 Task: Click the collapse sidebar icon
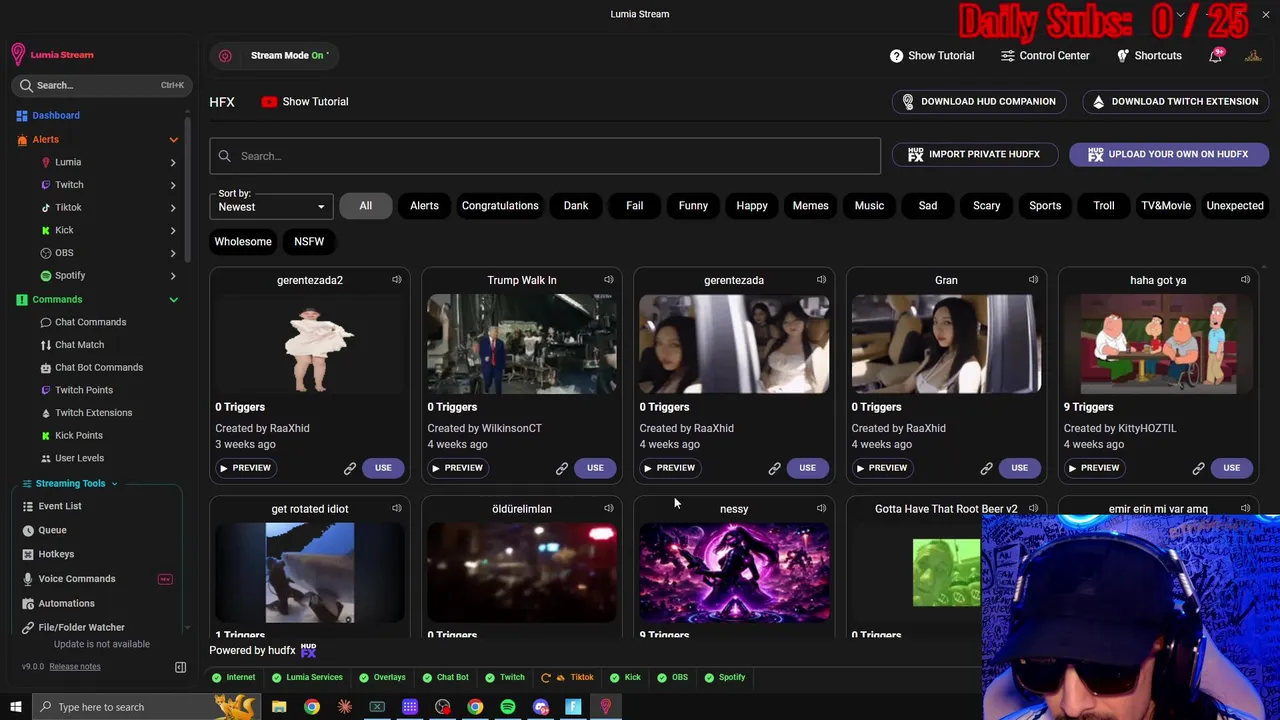181,667
